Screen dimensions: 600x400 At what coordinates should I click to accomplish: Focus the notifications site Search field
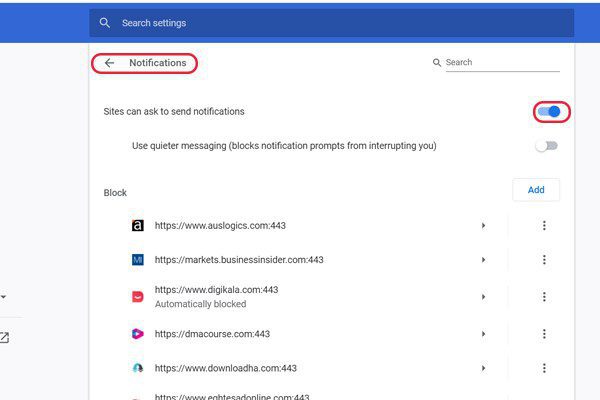pyautogui.click(x=502, y=62)
